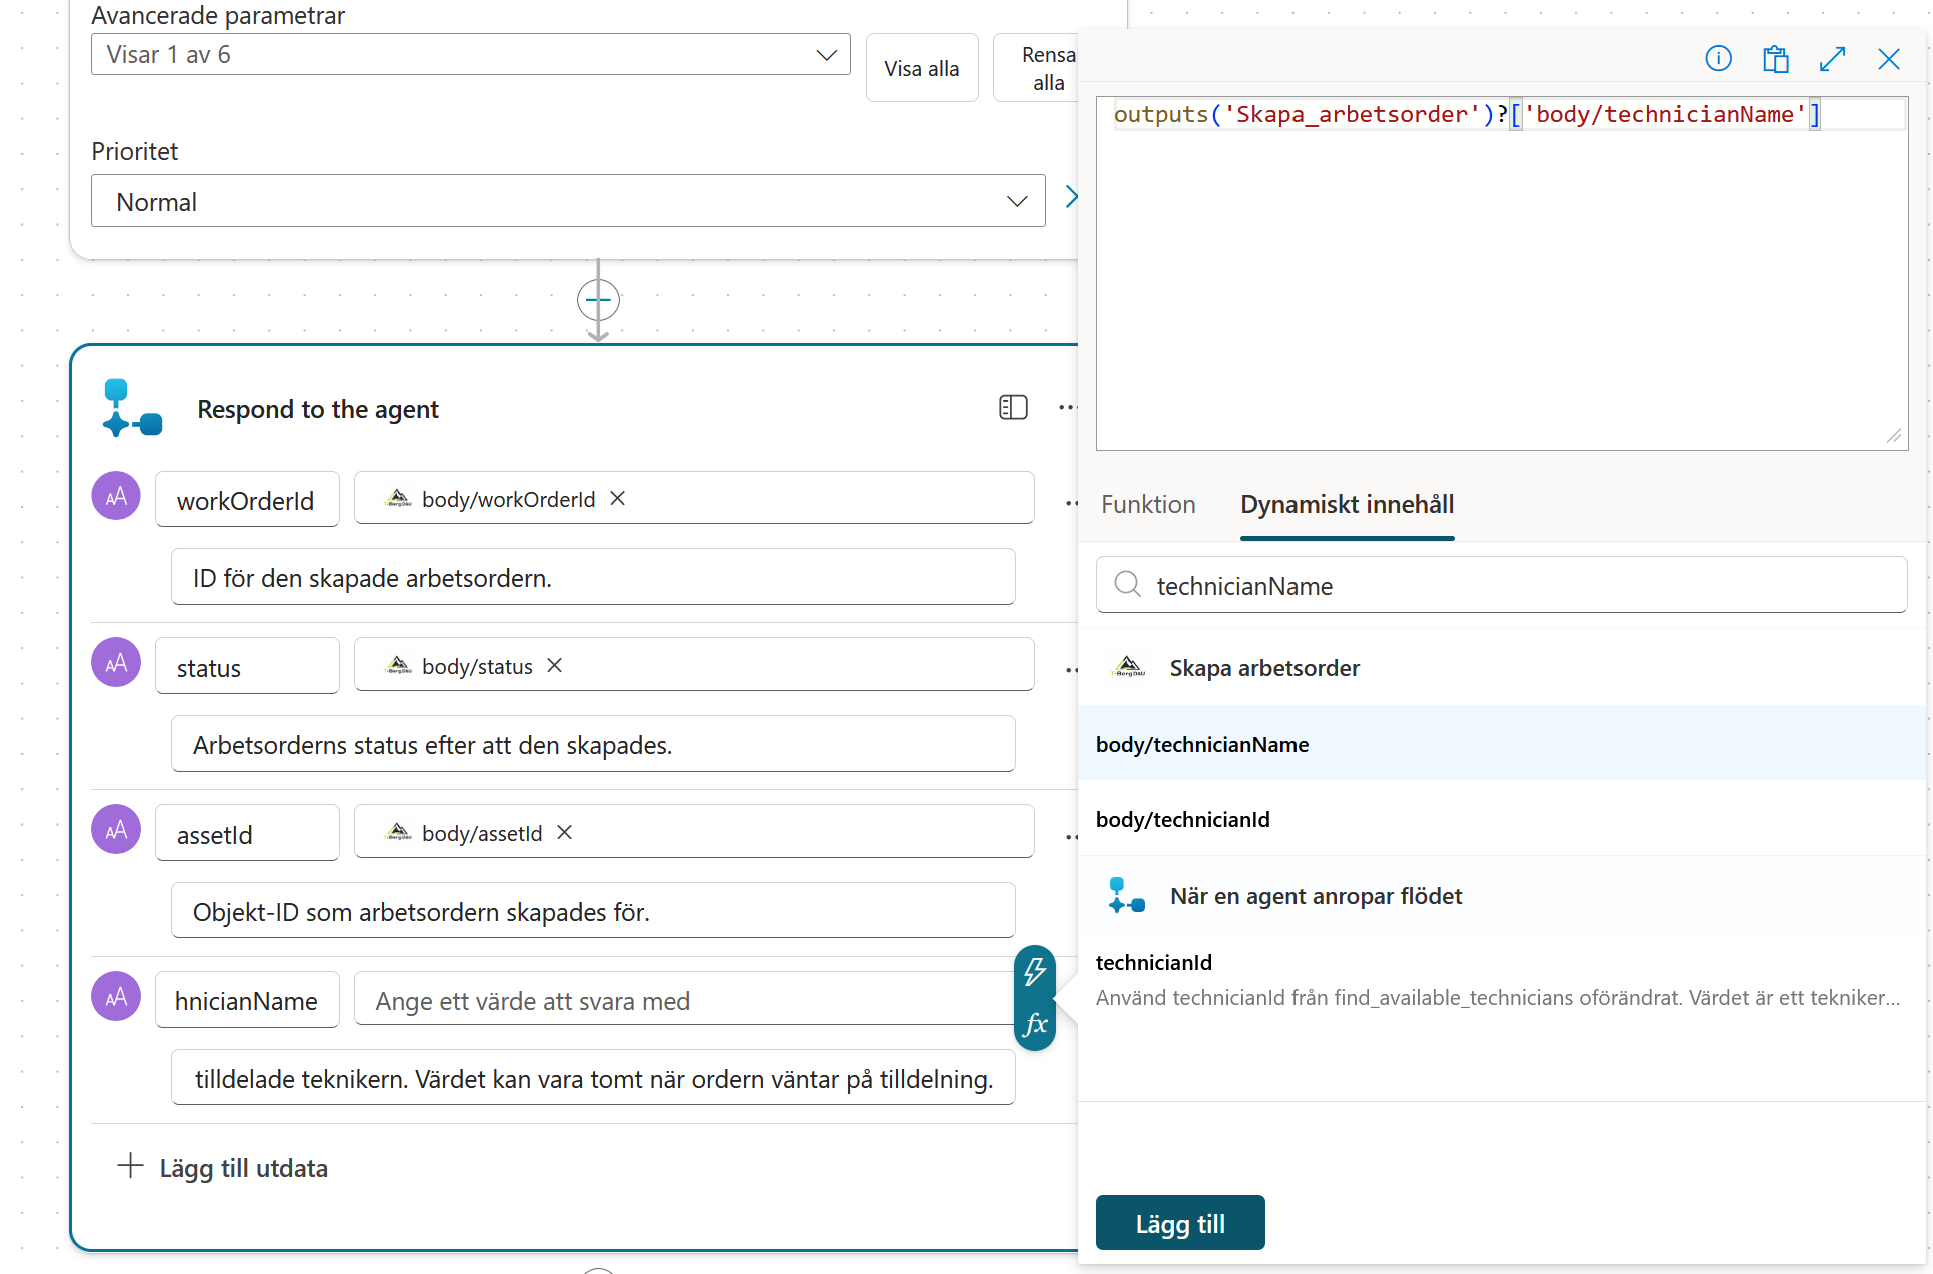Click the paste clipboard icon
1933x1274 pixels.
[x=1775, y=59]
